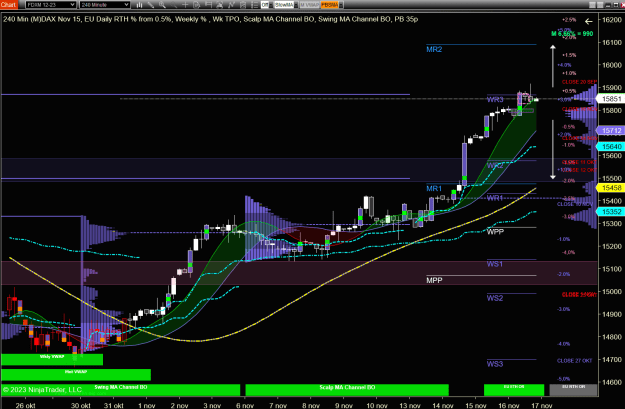
Task: Switch to the crosshair cursor tool
Action: coord(185,5)
